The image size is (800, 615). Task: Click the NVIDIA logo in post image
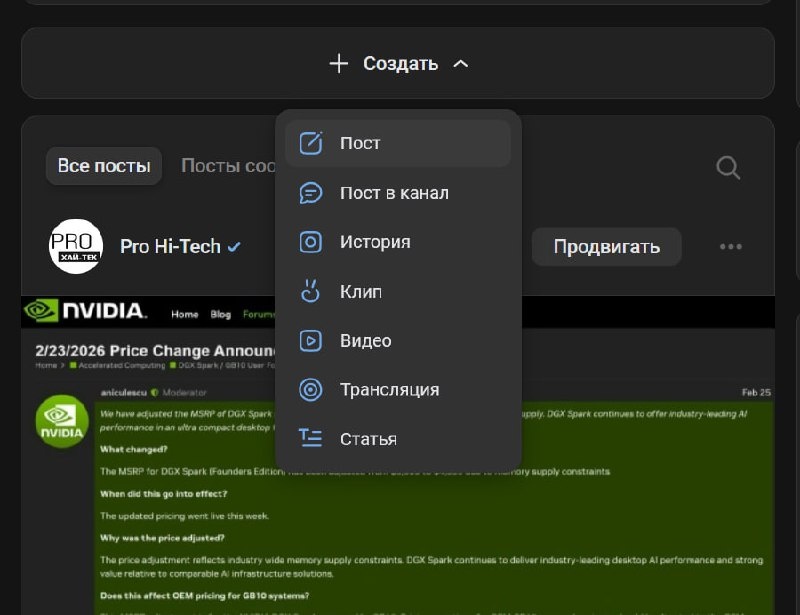tap(85, 310)
